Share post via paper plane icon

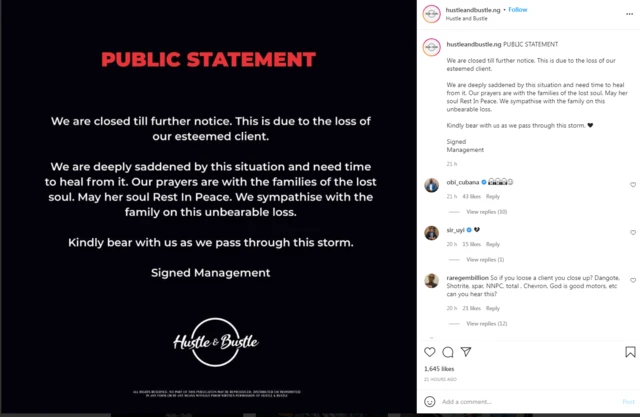click(x=465, y=352)
